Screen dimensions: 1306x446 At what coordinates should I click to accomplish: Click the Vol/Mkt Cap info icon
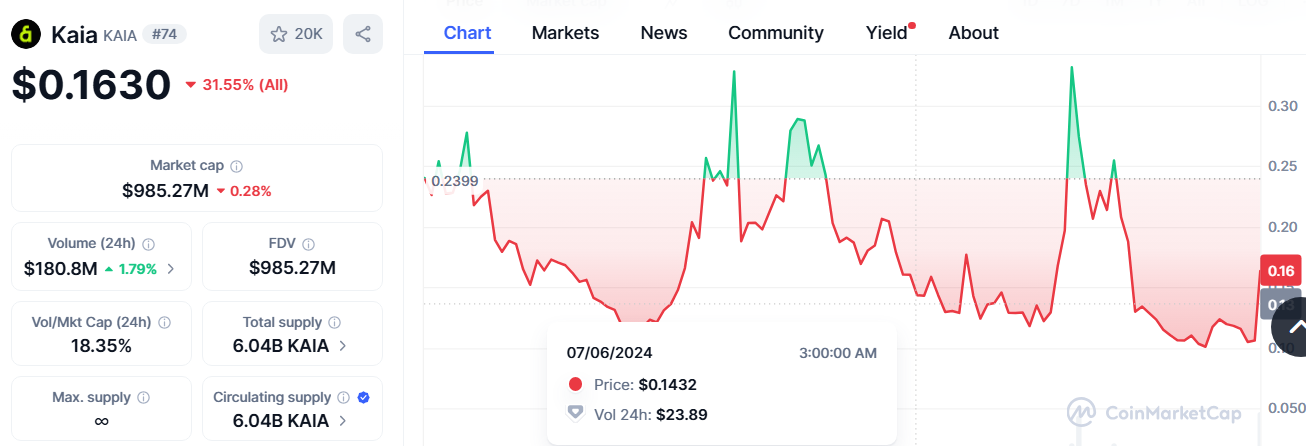coord(164,323)
